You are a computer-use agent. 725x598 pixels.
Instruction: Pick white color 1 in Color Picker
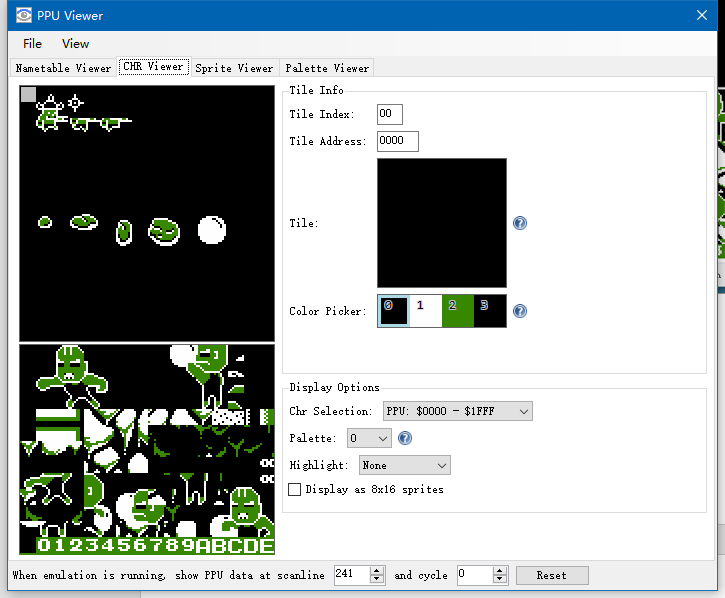(x=426, y=311)
